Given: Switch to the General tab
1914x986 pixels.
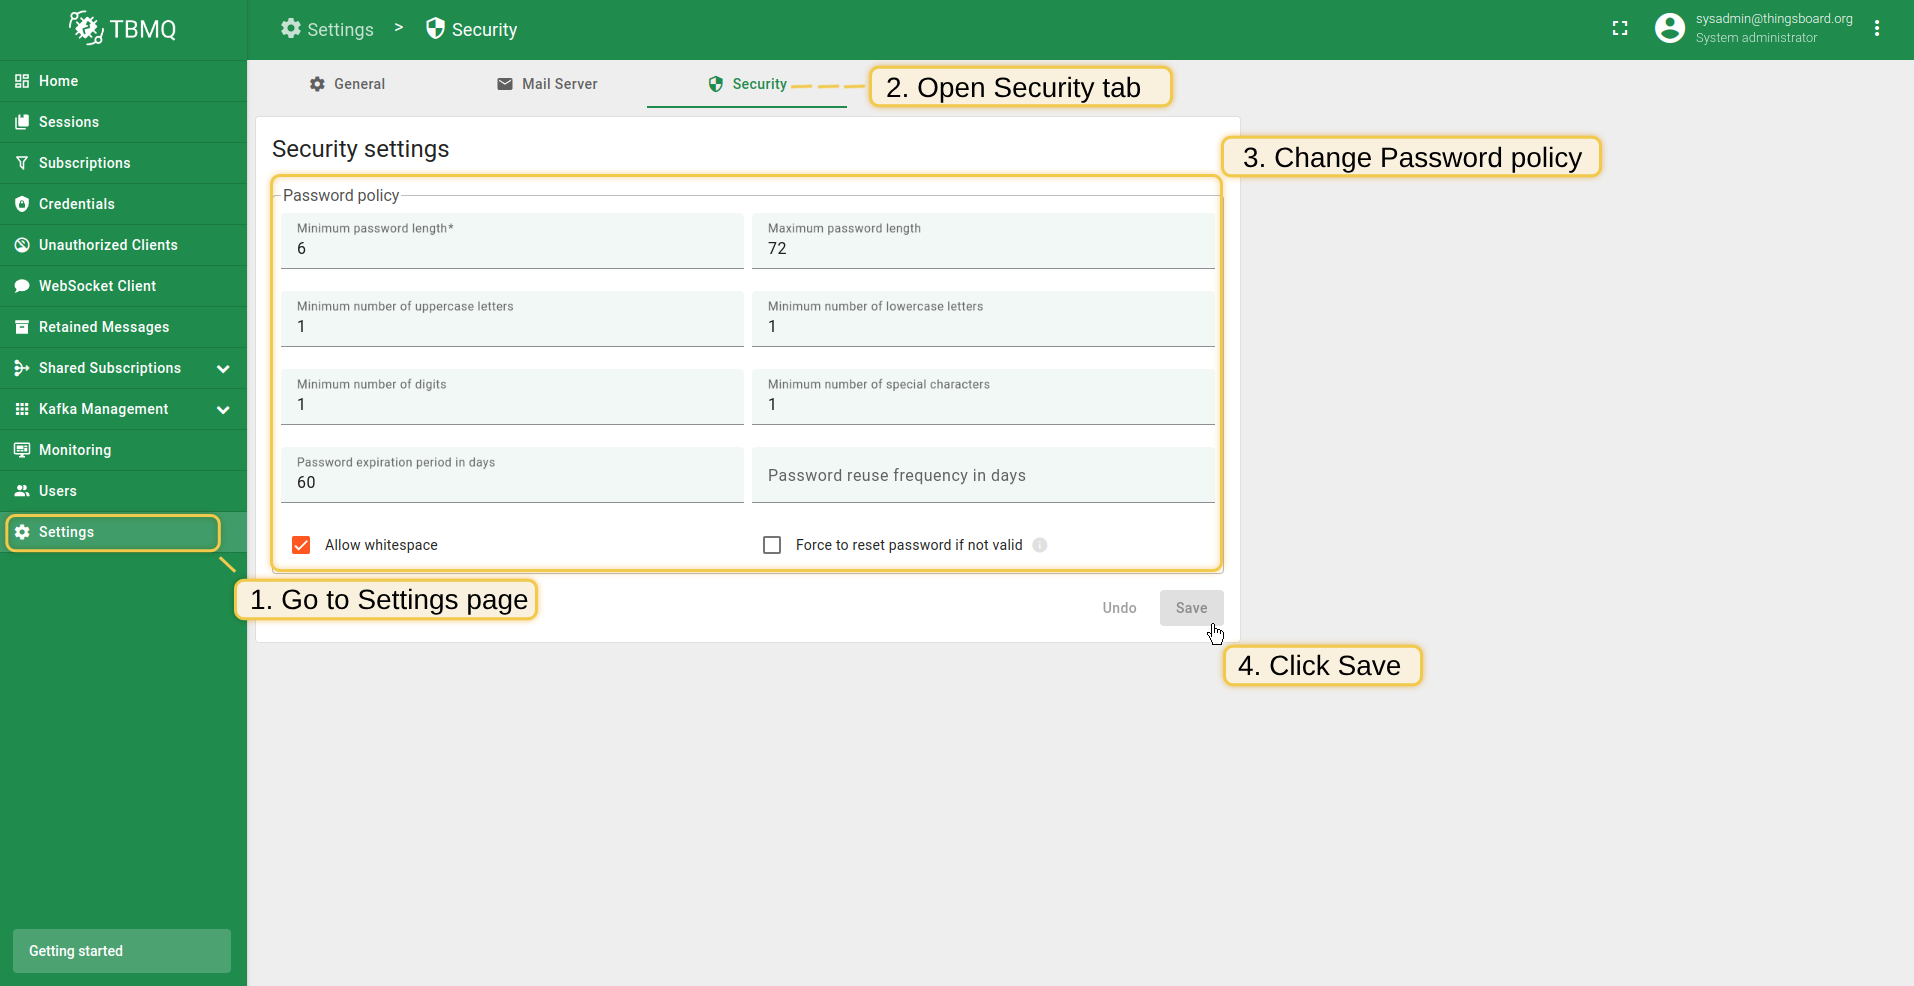Looking at the screenshot, I should click(347, 84).
